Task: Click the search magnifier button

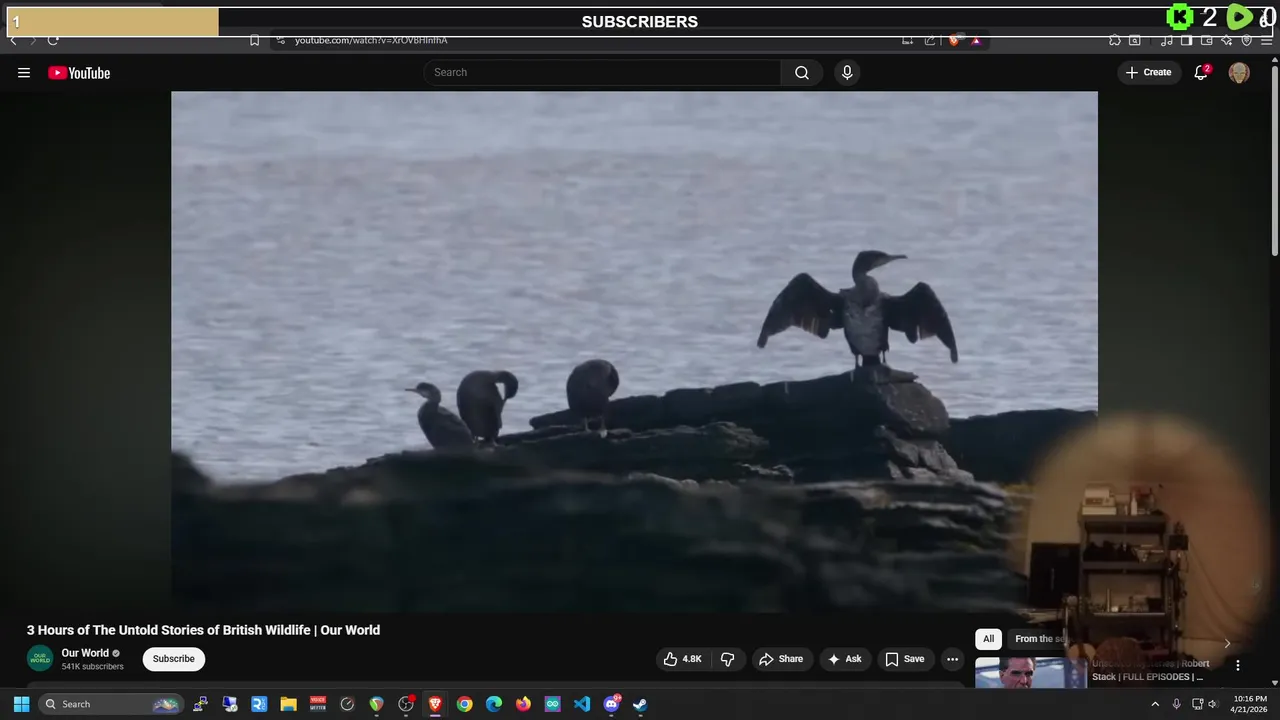Action: (x=802, y=72)
